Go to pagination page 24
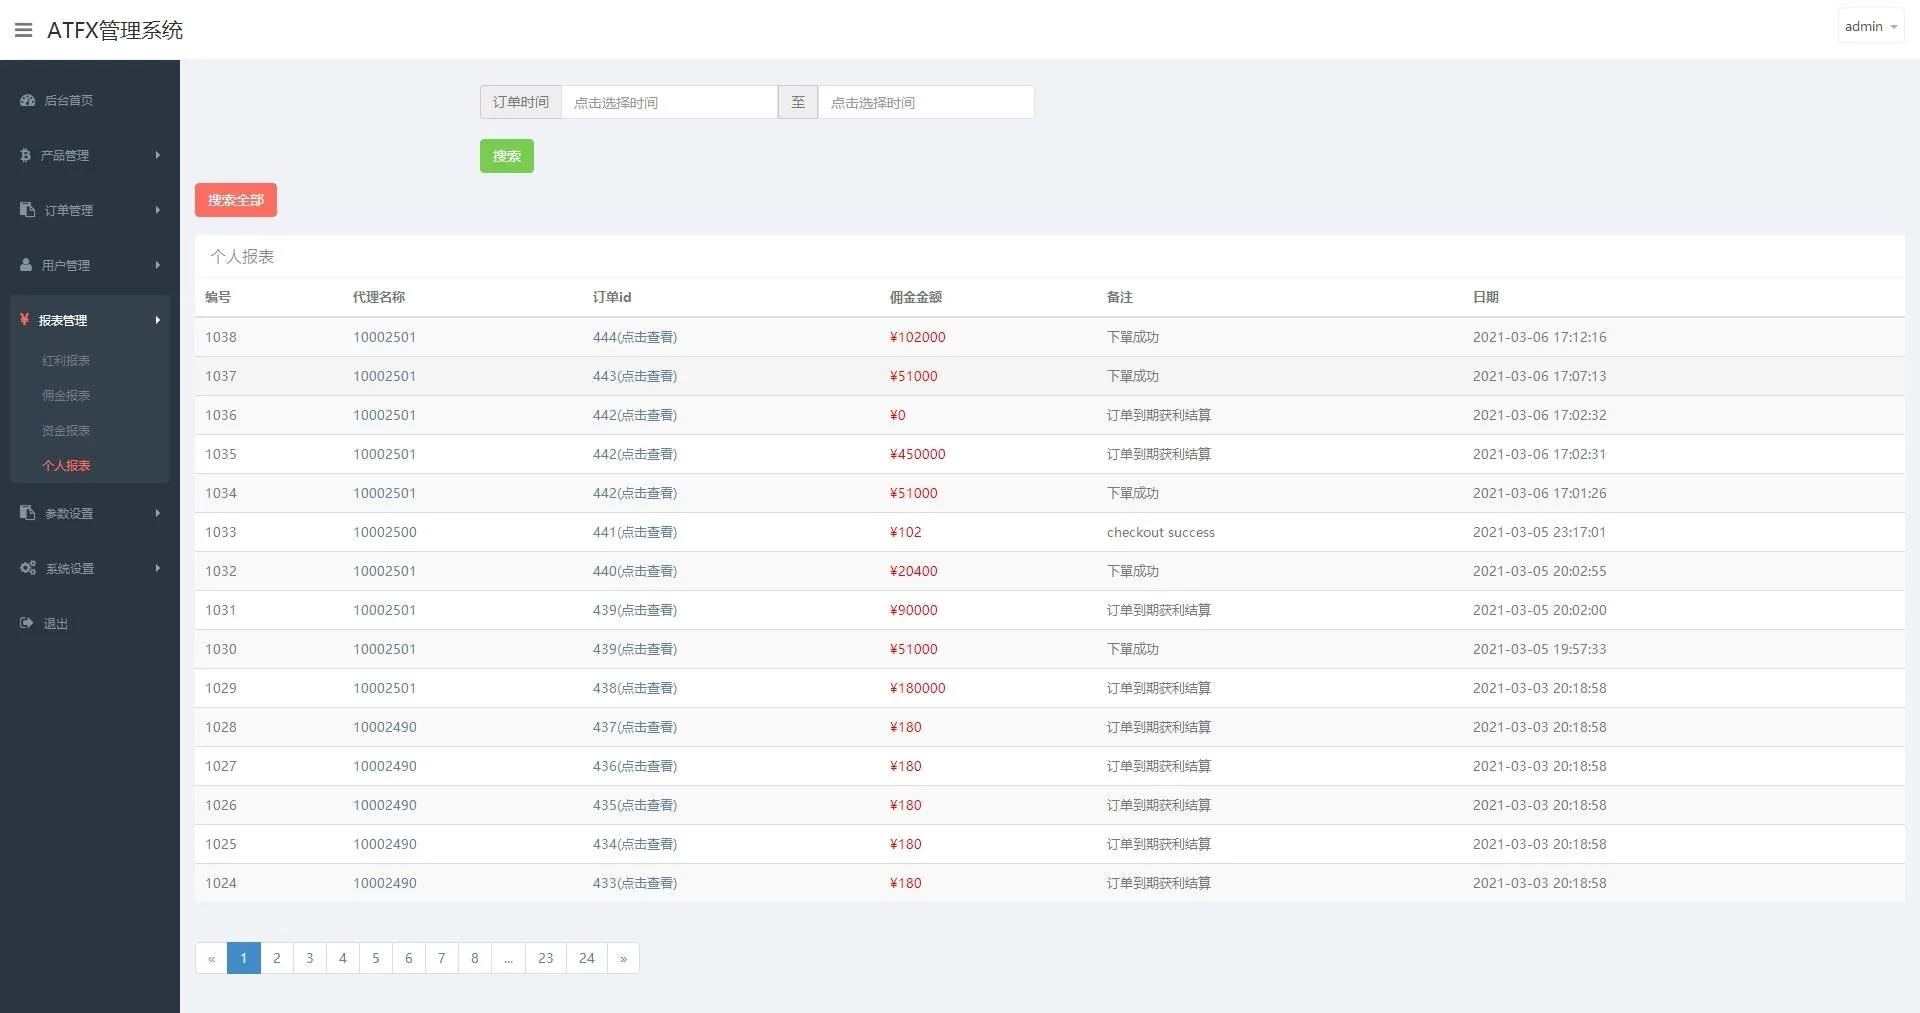 click(x=587, y=958)
